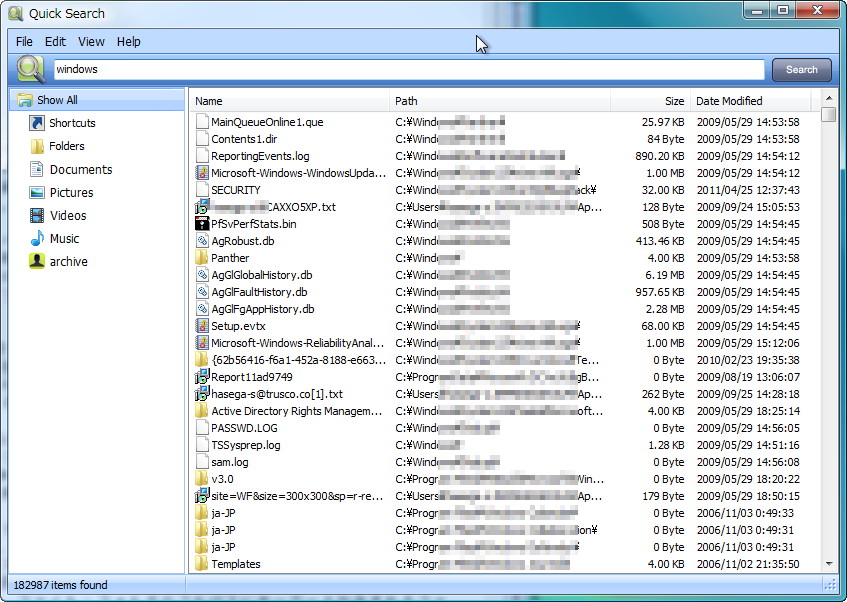Click the Search button
Viewport: 847px width, 602px height.
tap(802, 70)
